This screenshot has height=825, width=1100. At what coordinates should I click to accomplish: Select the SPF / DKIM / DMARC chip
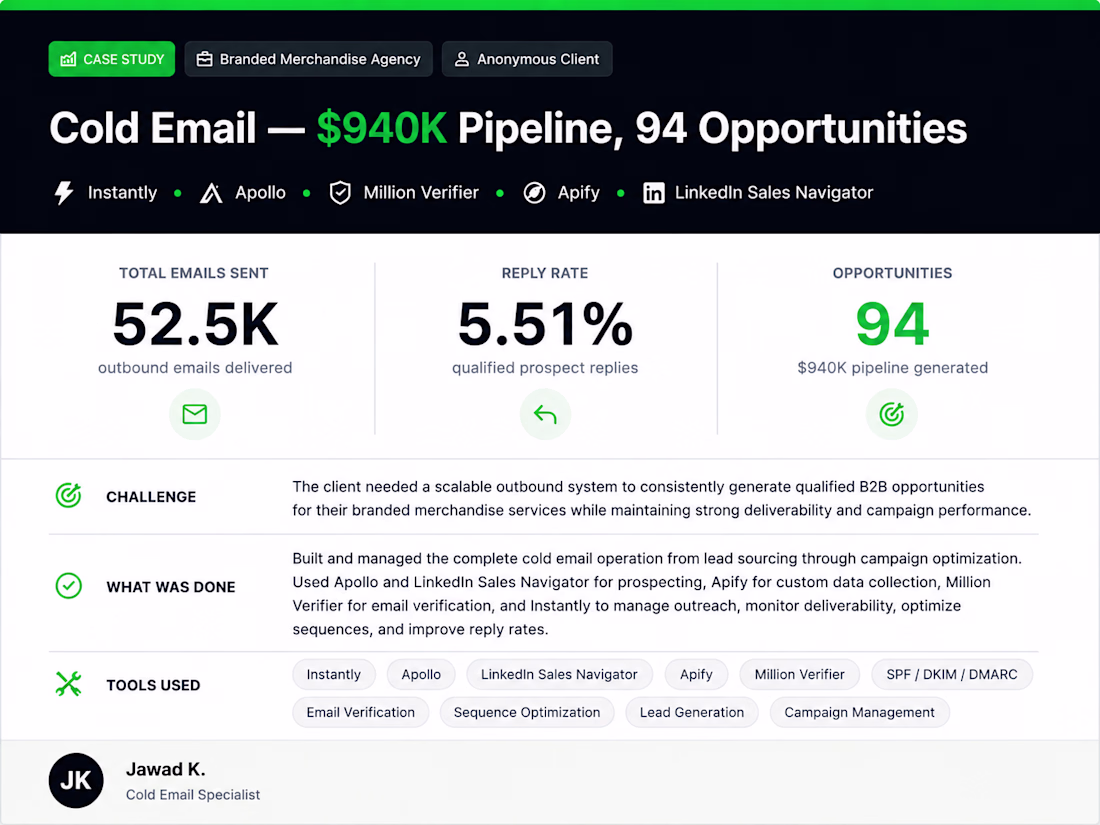point(952,674)
